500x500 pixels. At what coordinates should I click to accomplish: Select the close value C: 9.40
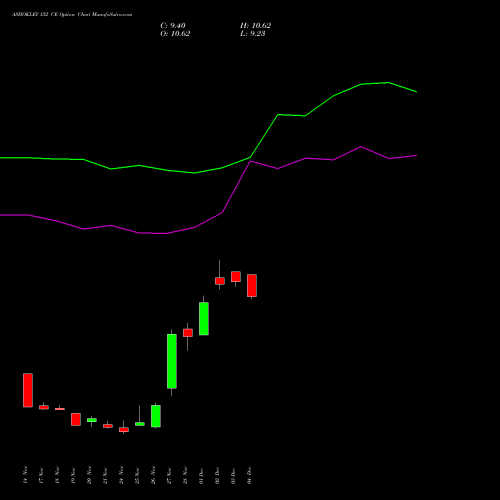click(x=173, y=26)
